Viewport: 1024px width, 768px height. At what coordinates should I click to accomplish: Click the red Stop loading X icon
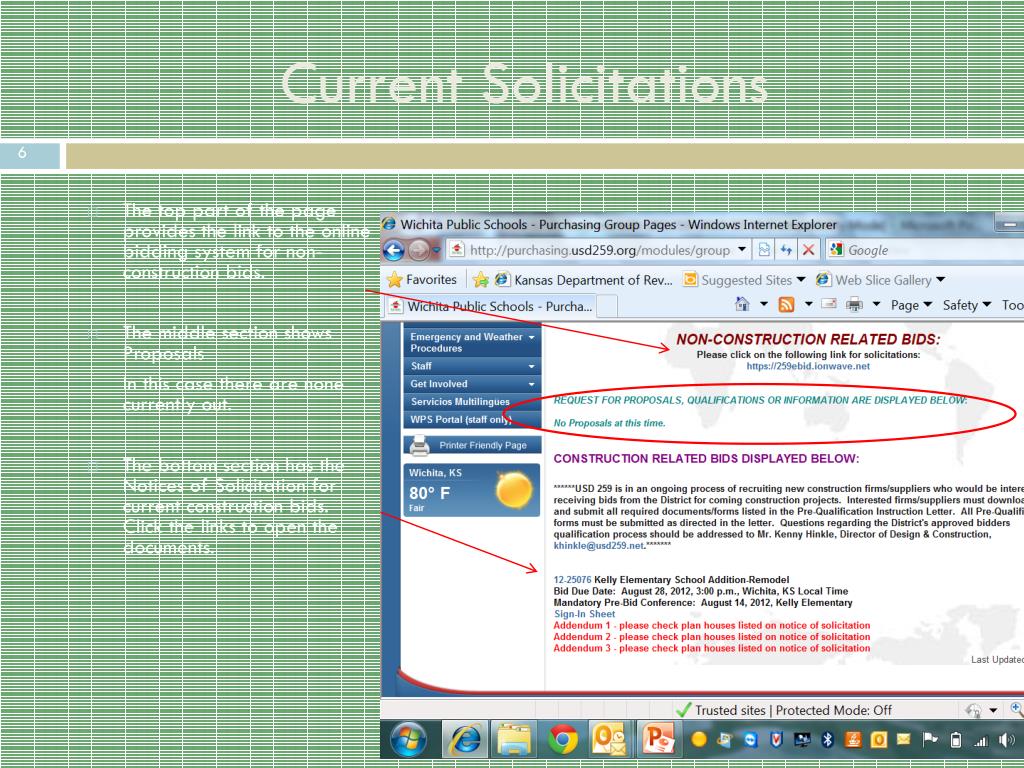pos(808,249)
